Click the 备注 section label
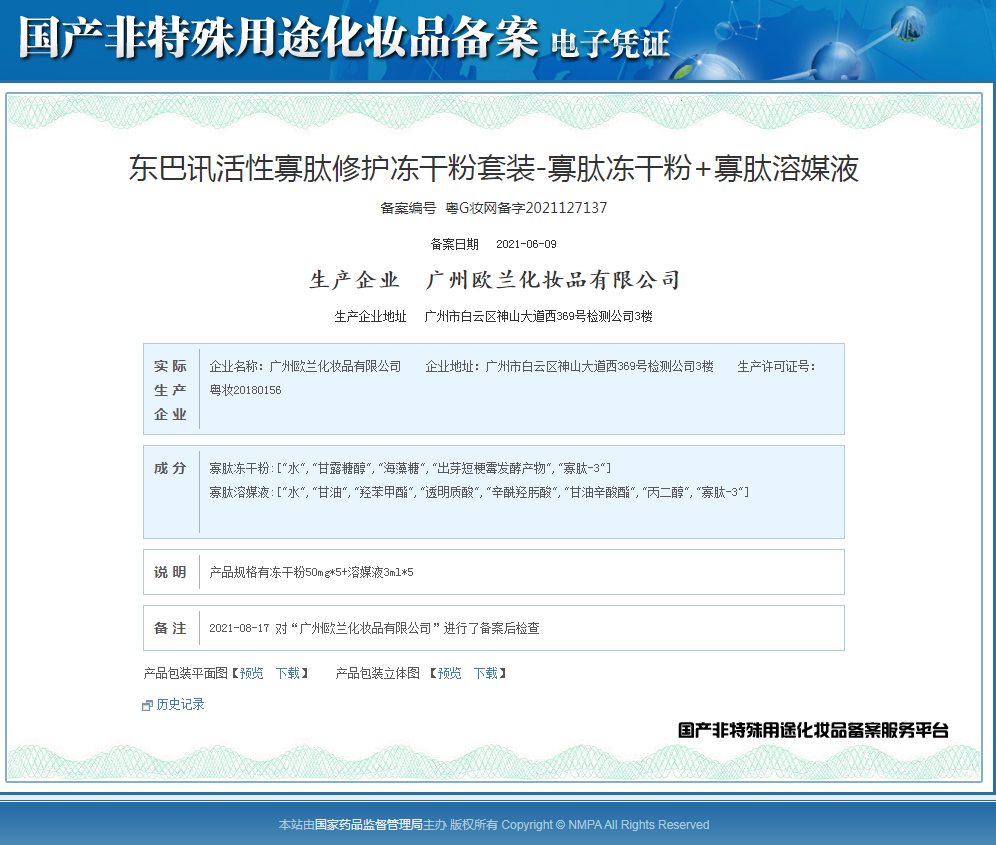 point(170,628)
